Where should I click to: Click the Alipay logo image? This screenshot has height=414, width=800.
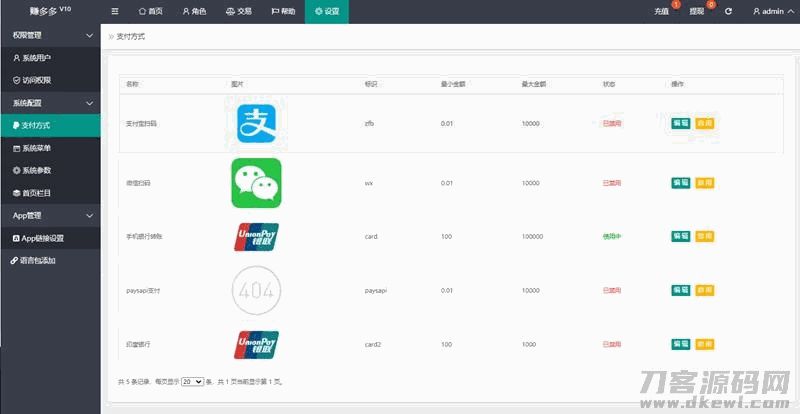click(256, 123)
